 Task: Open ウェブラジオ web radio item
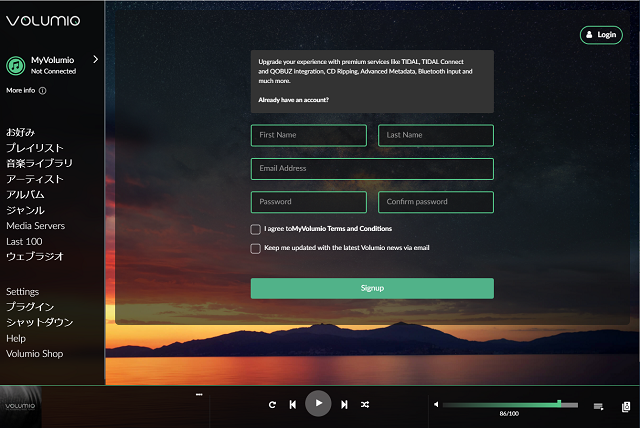[35, 256]
